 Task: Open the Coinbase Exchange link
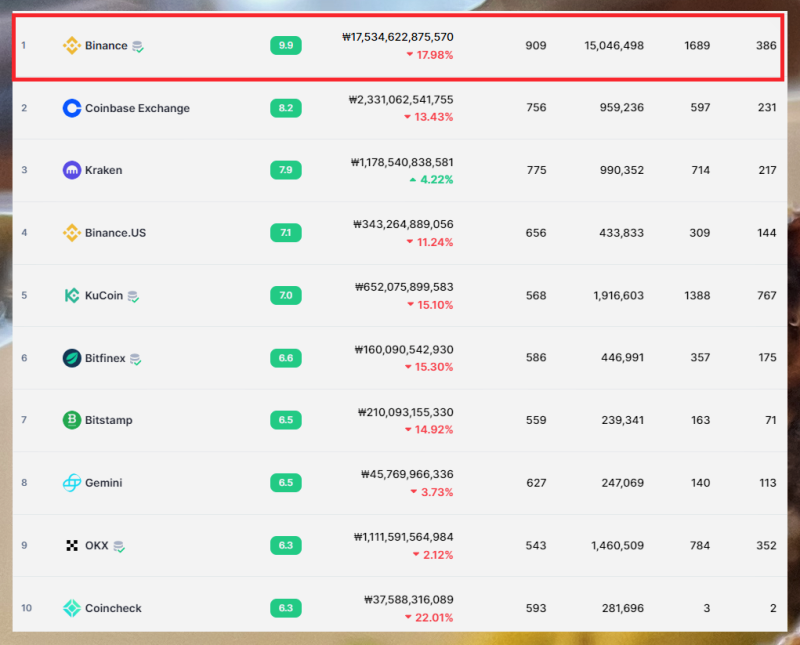tap(137, 108)
